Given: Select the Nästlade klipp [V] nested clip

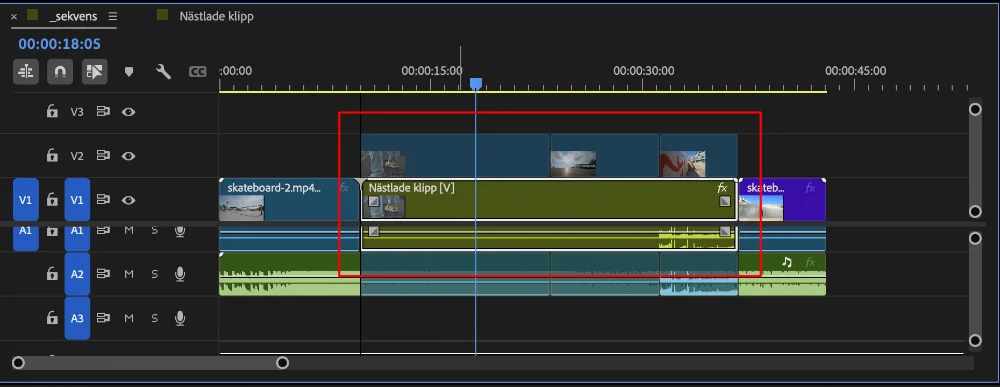Looking at the screenshot, I should [549, 200].
